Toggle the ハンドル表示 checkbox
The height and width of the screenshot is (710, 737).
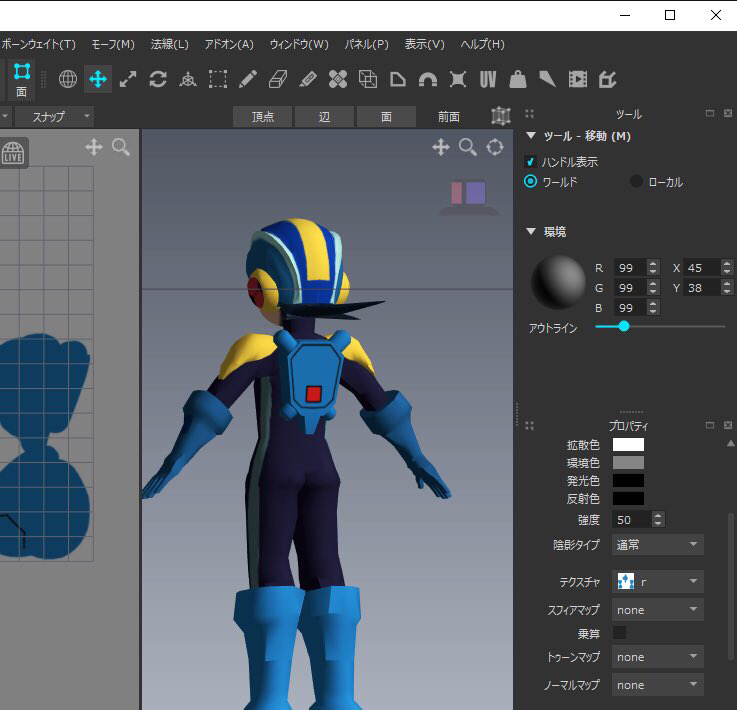pyautogui.click(x=531, y=161)
